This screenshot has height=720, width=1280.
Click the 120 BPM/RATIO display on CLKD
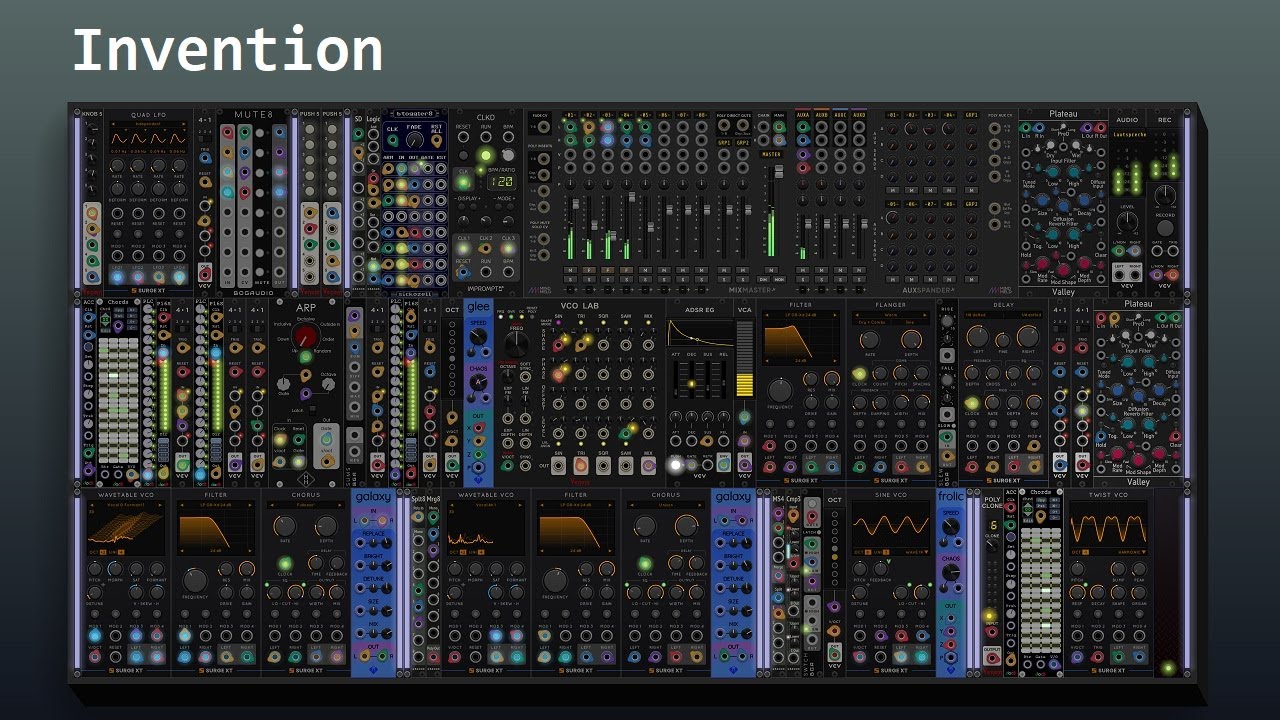click(x=504, y=181)
